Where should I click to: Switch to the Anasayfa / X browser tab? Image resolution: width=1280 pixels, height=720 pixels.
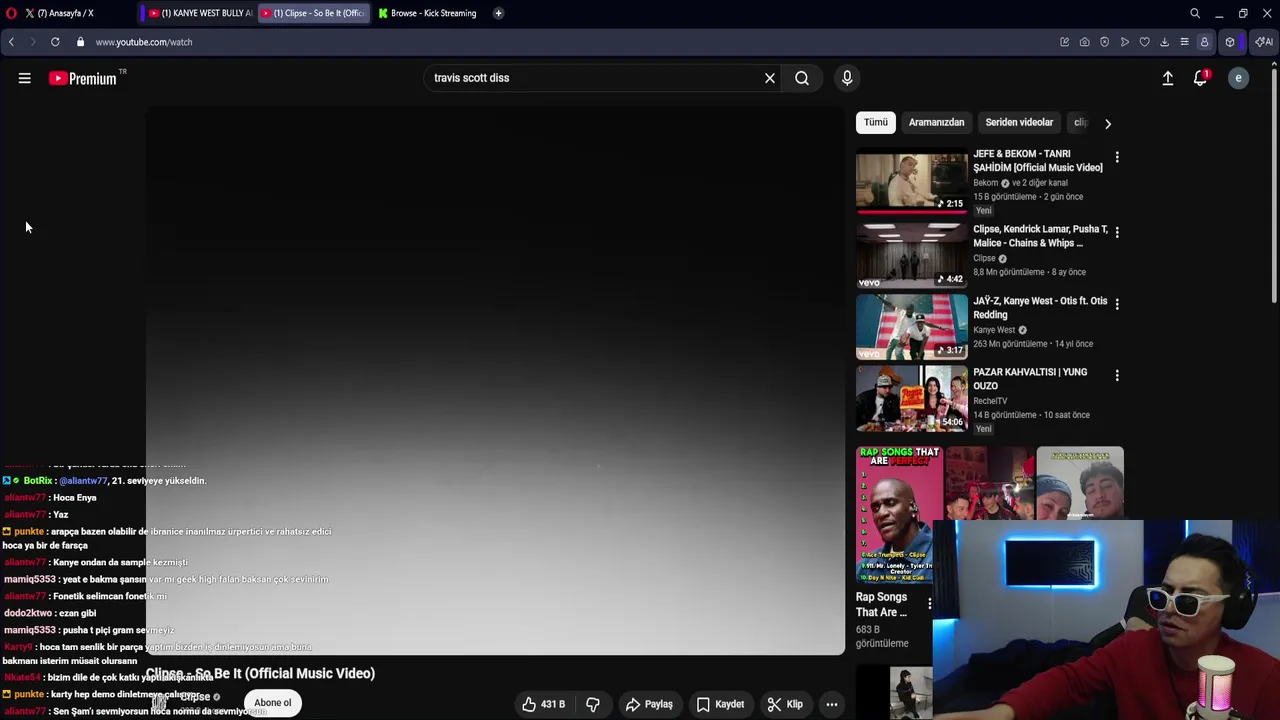(x=66, y=13)
